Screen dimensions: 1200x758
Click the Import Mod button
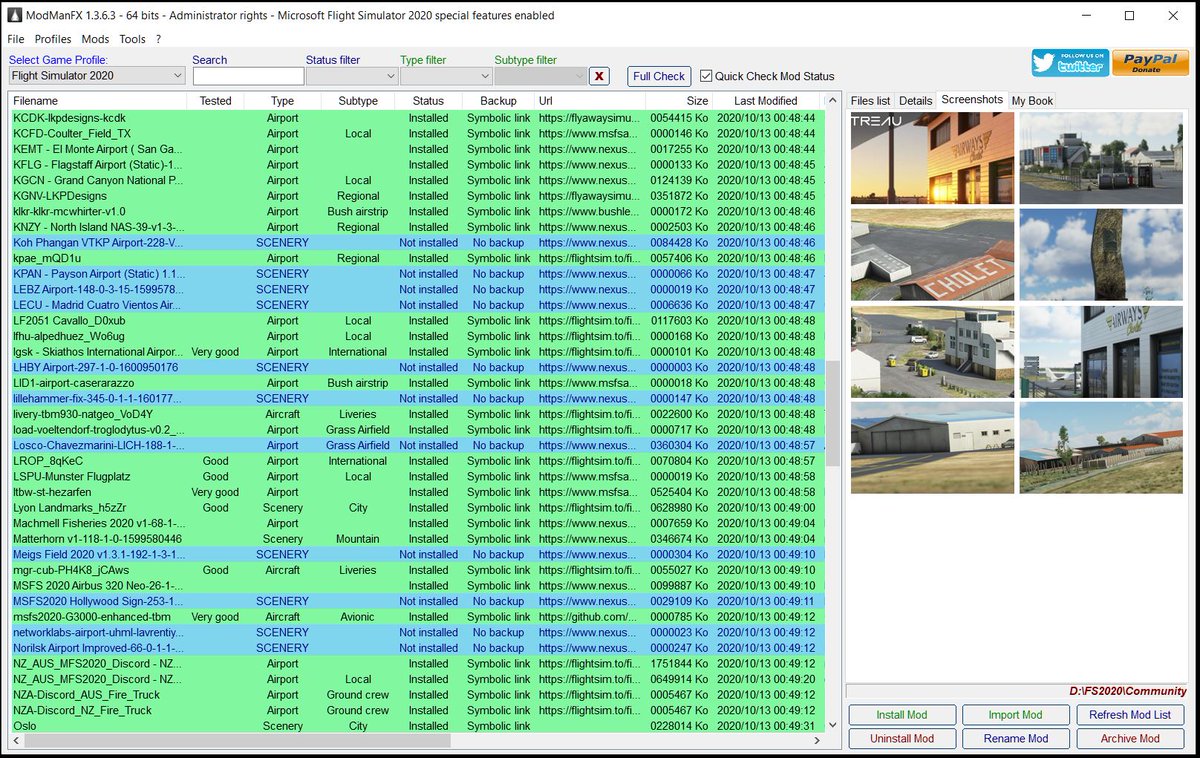[1016, 715]
